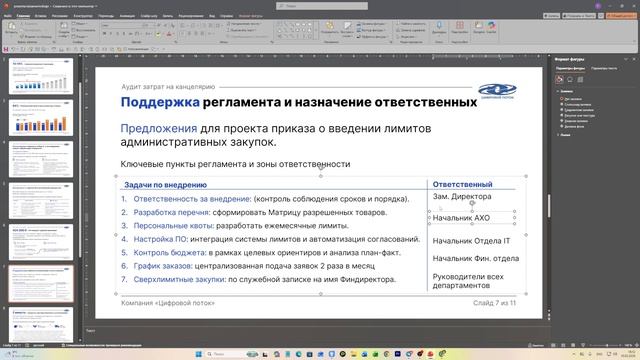The image size is (640, 360).
Task: Open Макет (Layout) dropdown
Action: (80, 24)
